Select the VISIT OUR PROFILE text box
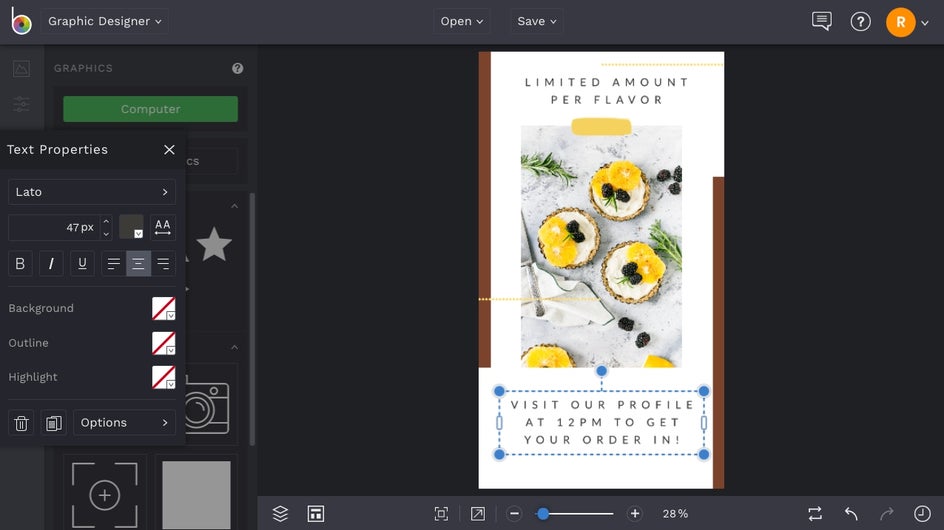The height and width of the screenshot is (530, 944). (601, 422)
